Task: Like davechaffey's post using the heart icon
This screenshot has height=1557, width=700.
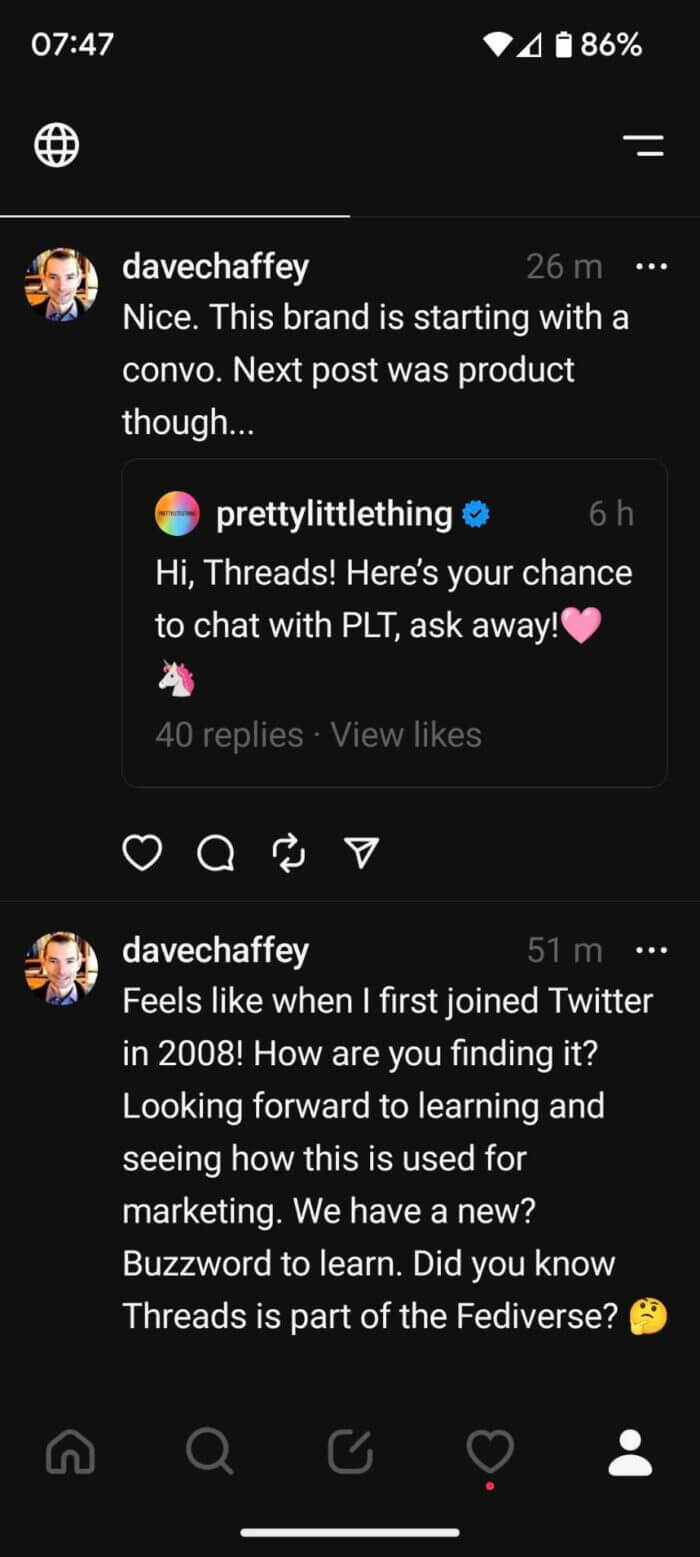Action: [141, 852]
